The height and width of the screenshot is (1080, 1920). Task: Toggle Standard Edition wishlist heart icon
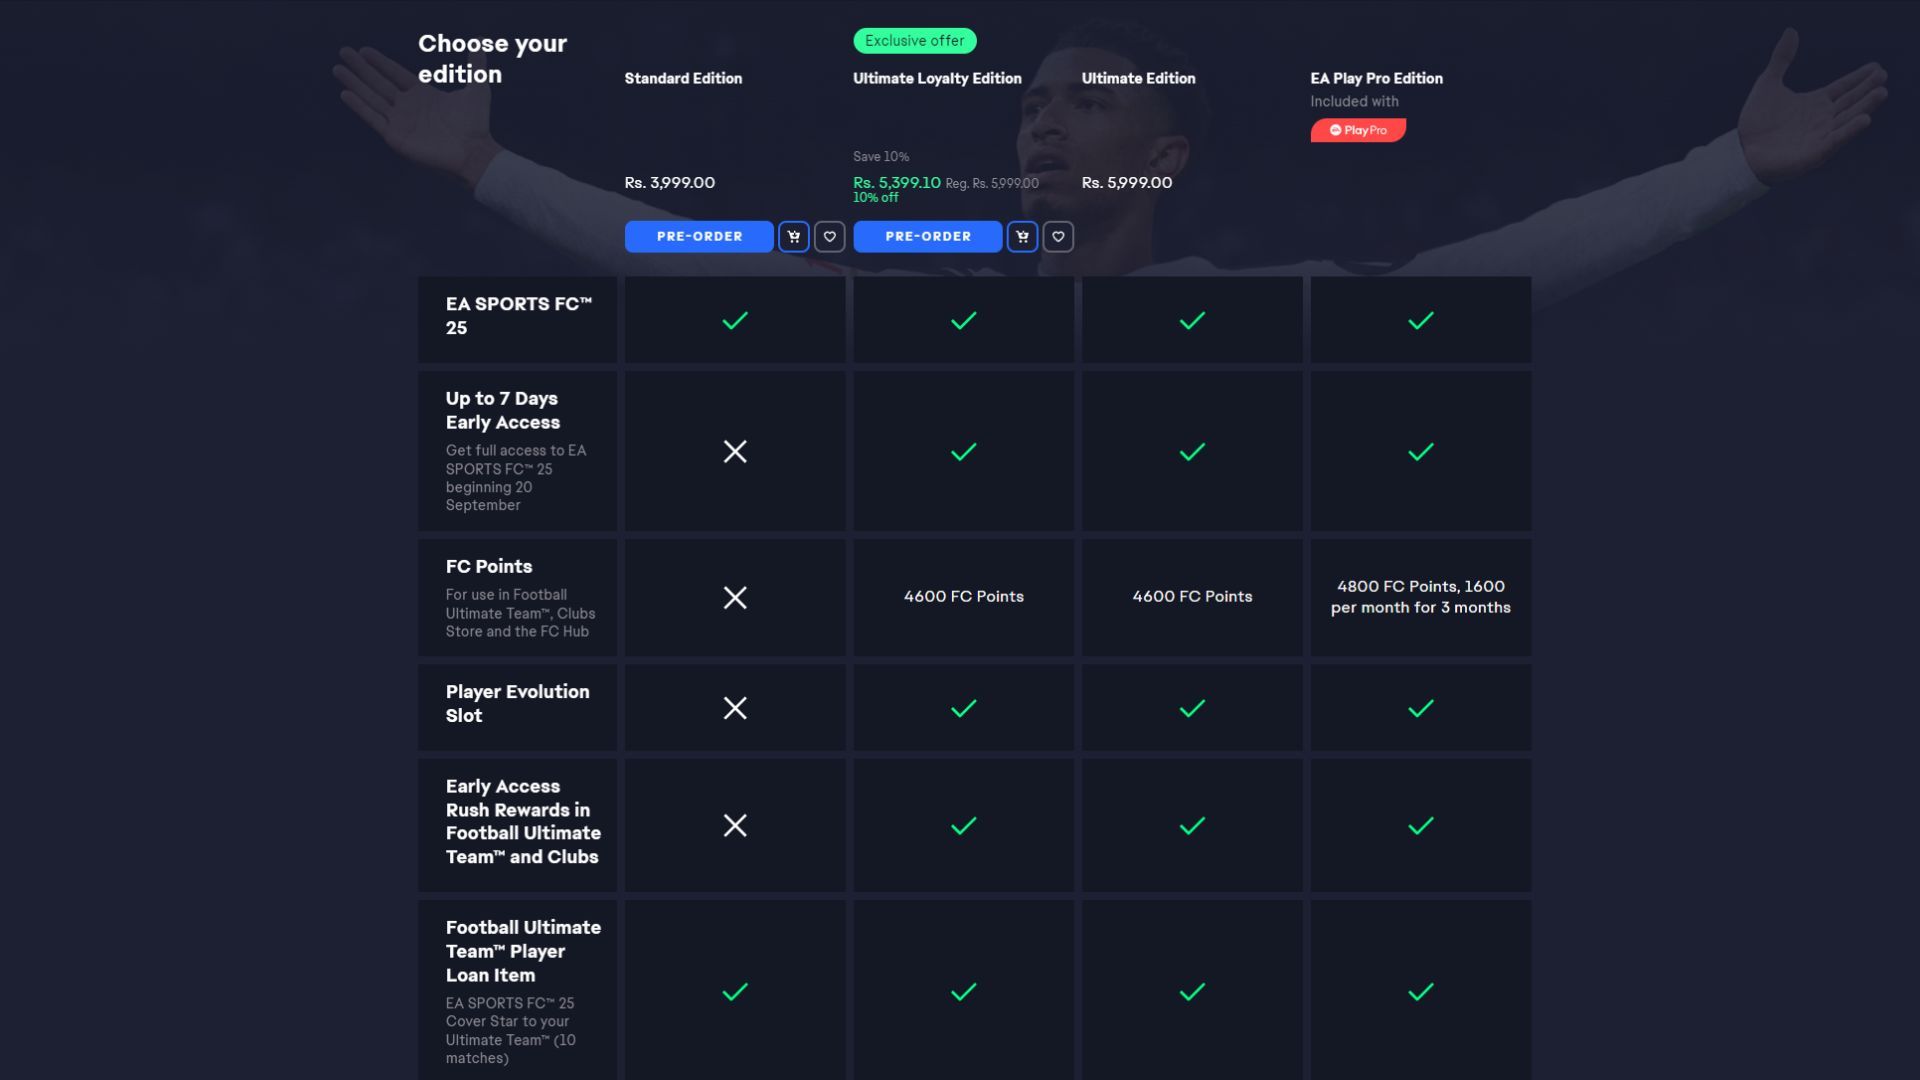(x=829, y=236)
